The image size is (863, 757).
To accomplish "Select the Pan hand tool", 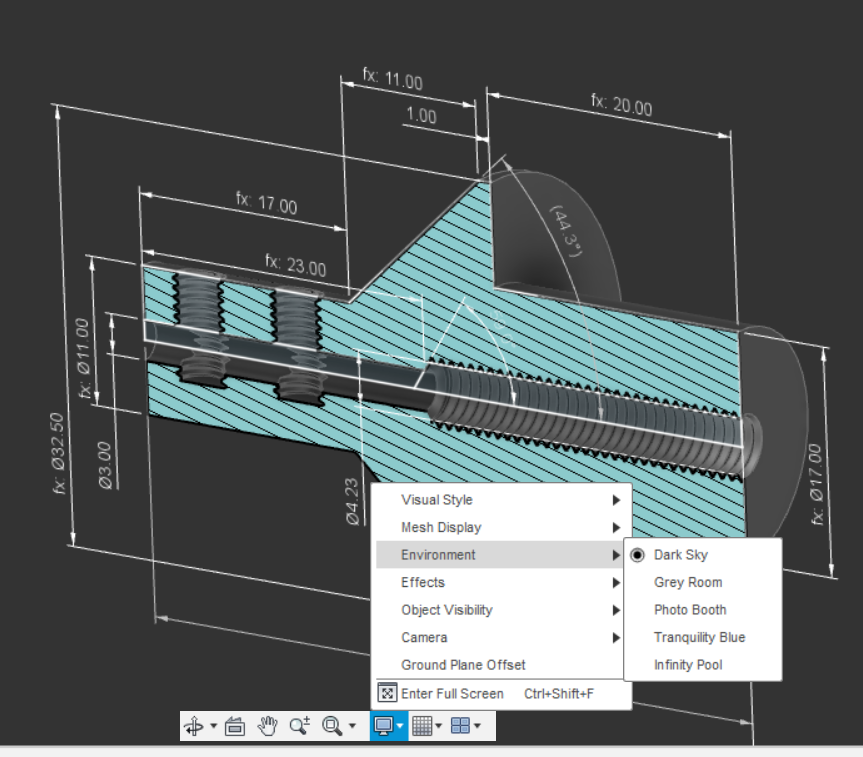I will 267,726.
